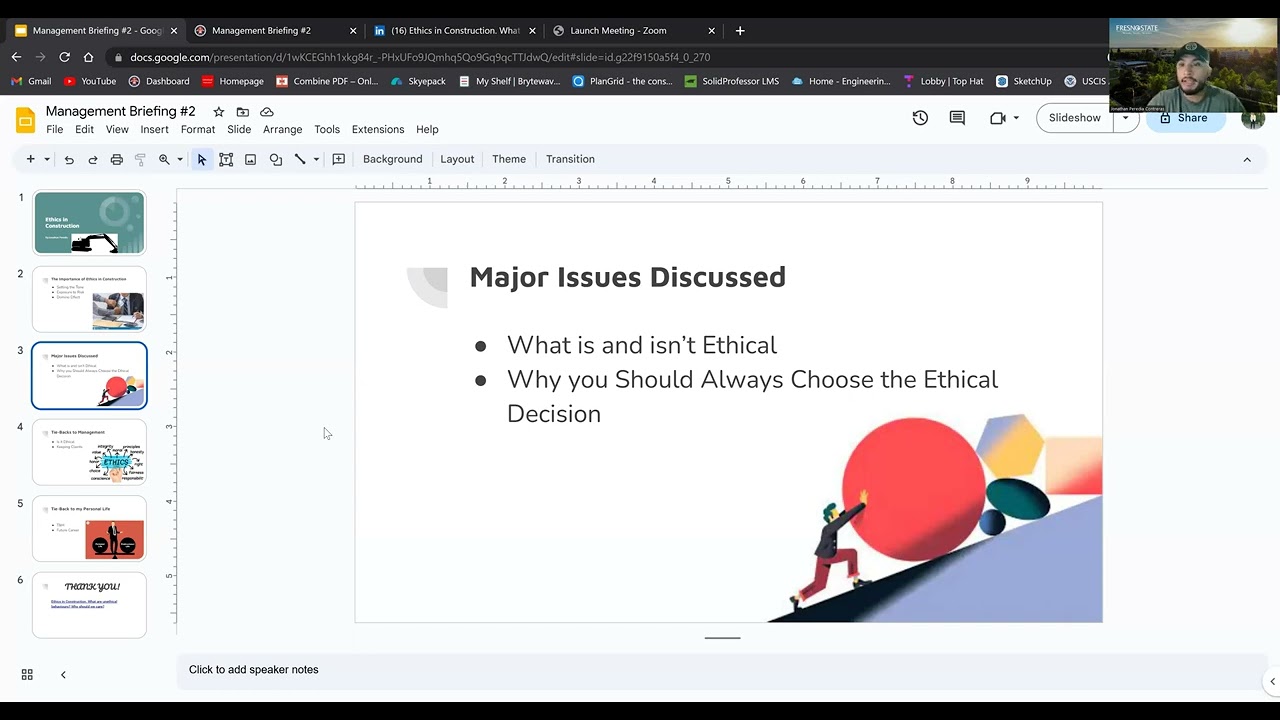
Task: Click the insert image icon
Action: 250,159
